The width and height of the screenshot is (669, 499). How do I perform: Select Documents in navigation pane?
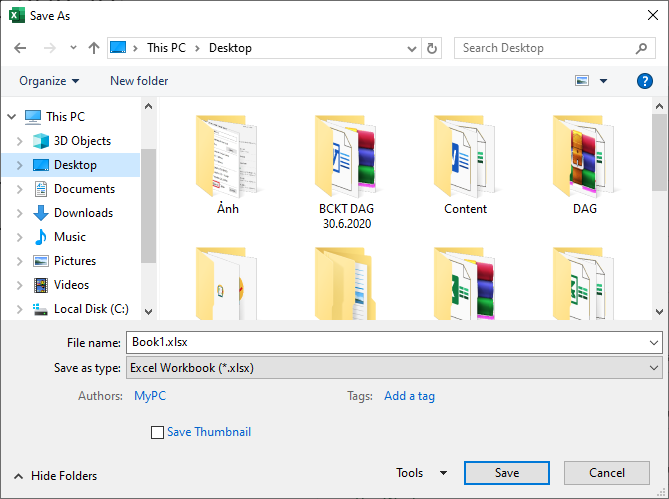[84, 189]
